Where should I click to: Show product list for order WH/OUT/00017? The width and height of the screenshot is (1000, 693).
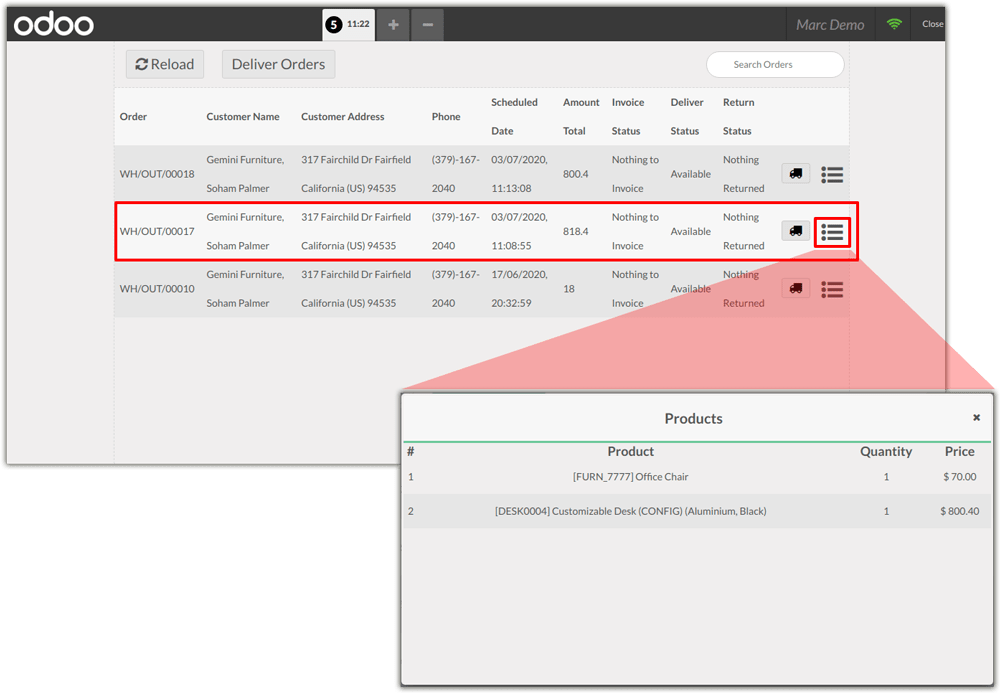pyautogui.click(x=832, y=231)
